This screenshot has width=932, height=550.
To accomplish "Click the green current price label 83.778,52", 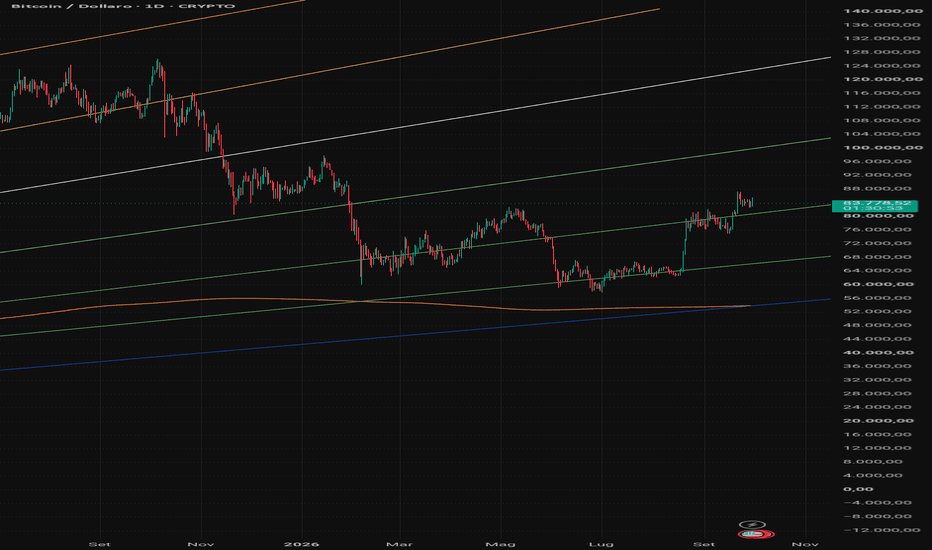I will tap(875, 206).
